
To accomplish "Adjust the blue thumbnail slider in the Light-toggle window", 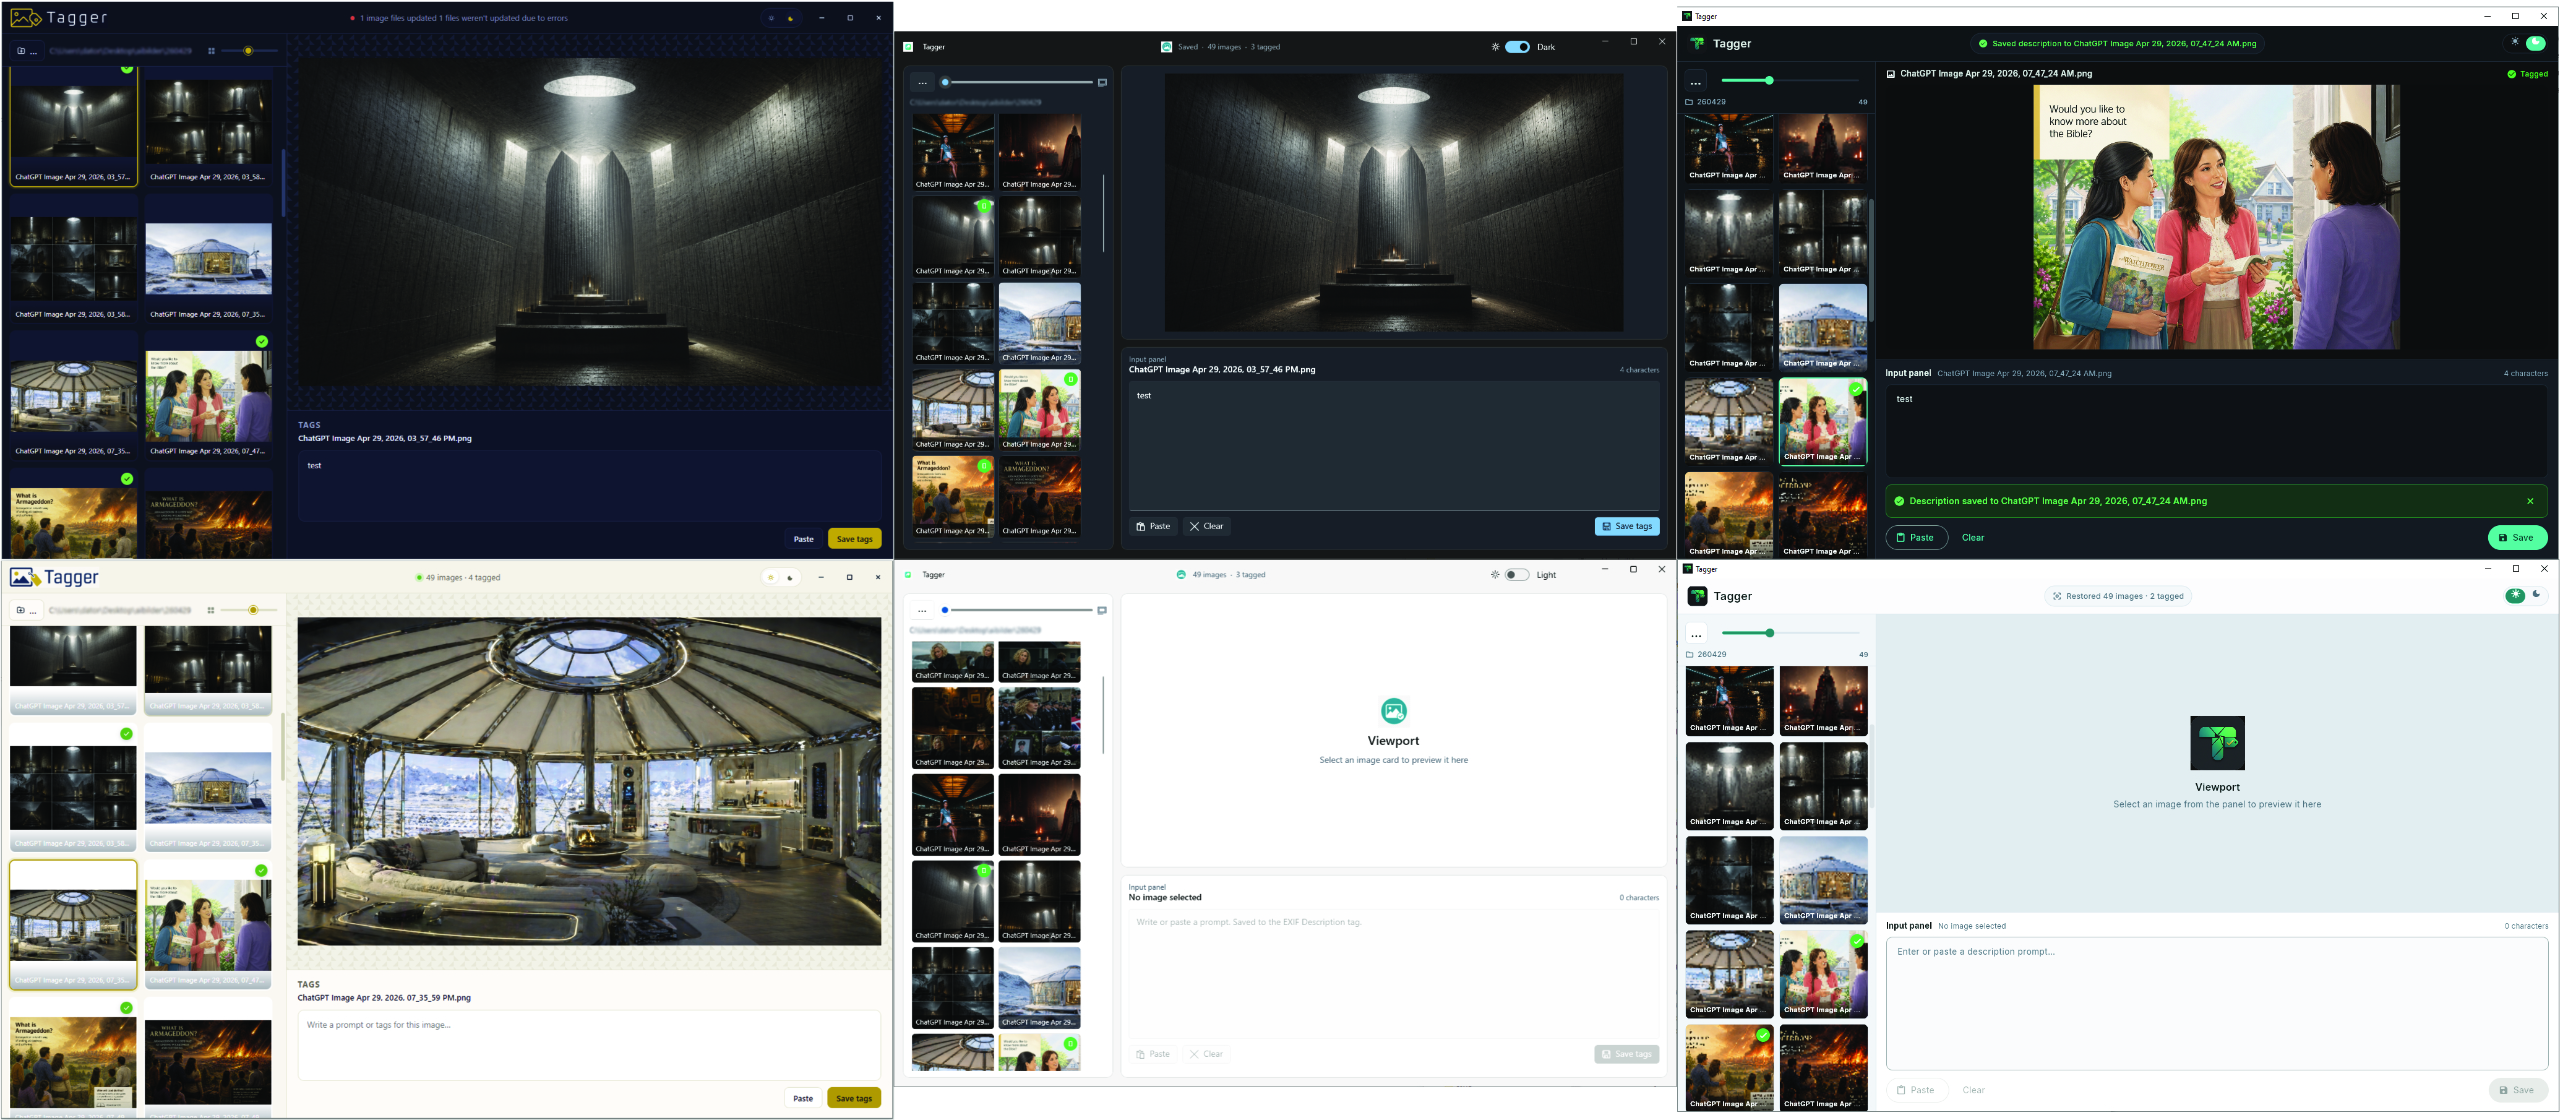I will tap(1018, 610).
